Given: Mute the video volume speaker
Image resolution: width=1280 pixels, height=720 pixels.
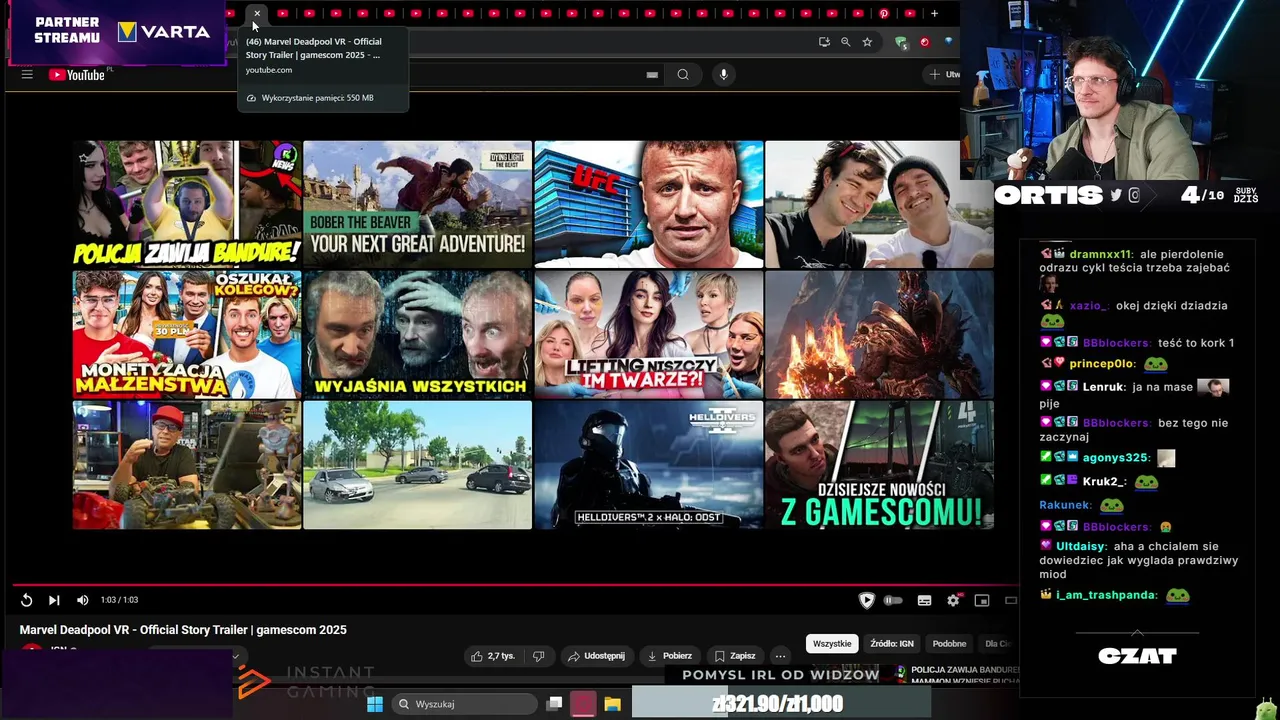Looking at the screenshot, I should [82, 600].
